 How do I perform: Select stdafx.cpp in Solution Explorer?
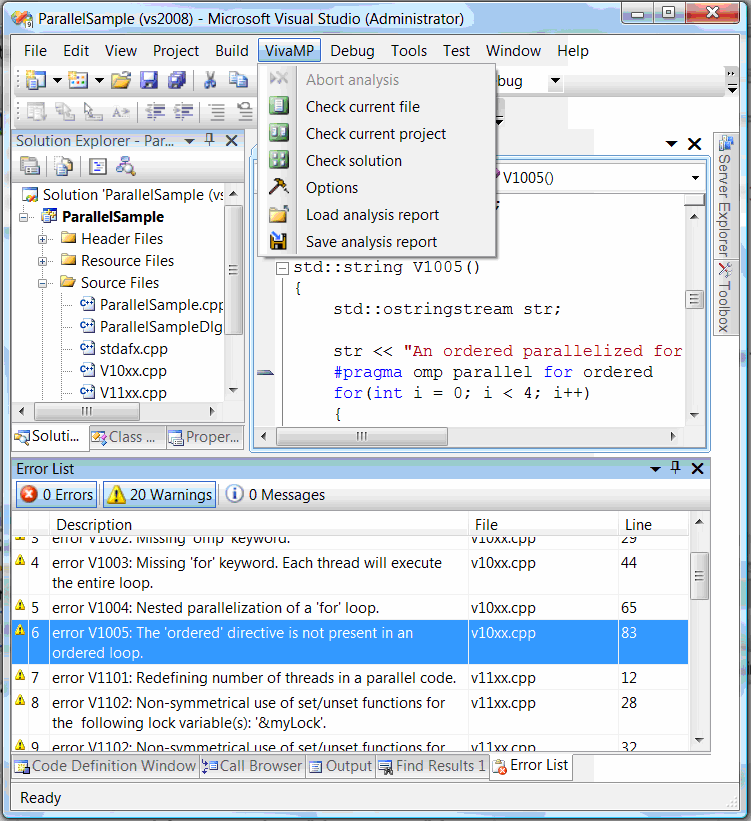click(134, 349)
